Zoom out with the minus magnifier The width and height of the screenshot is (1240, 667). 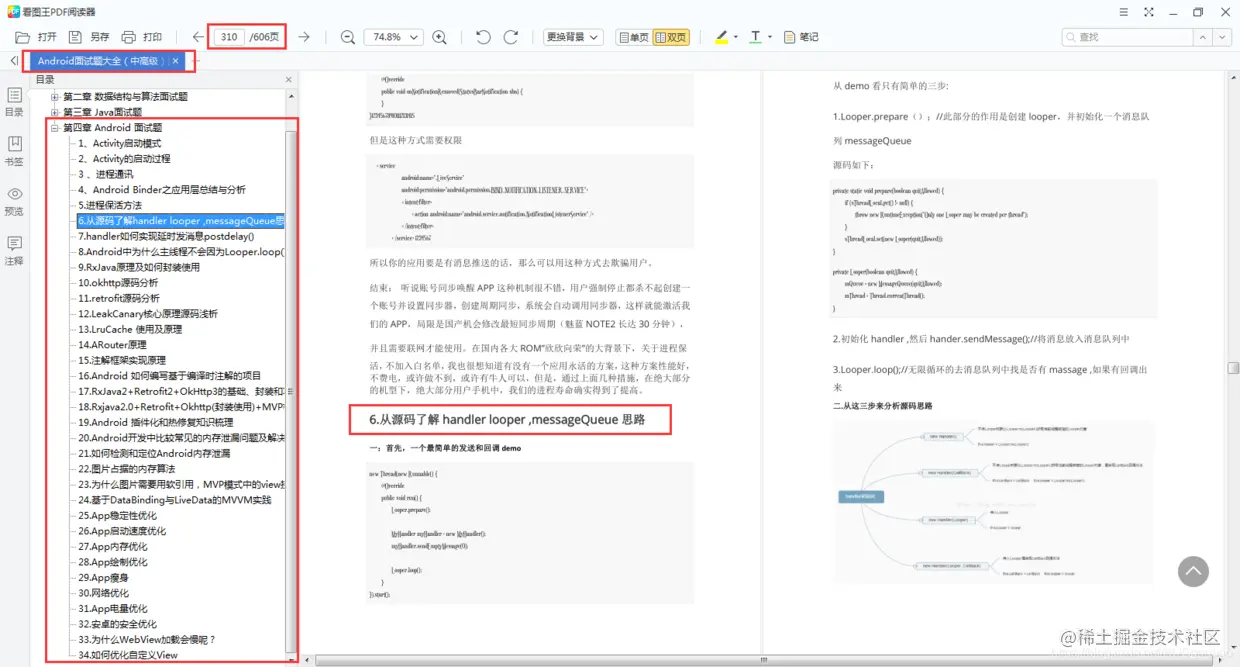point(348,37)
